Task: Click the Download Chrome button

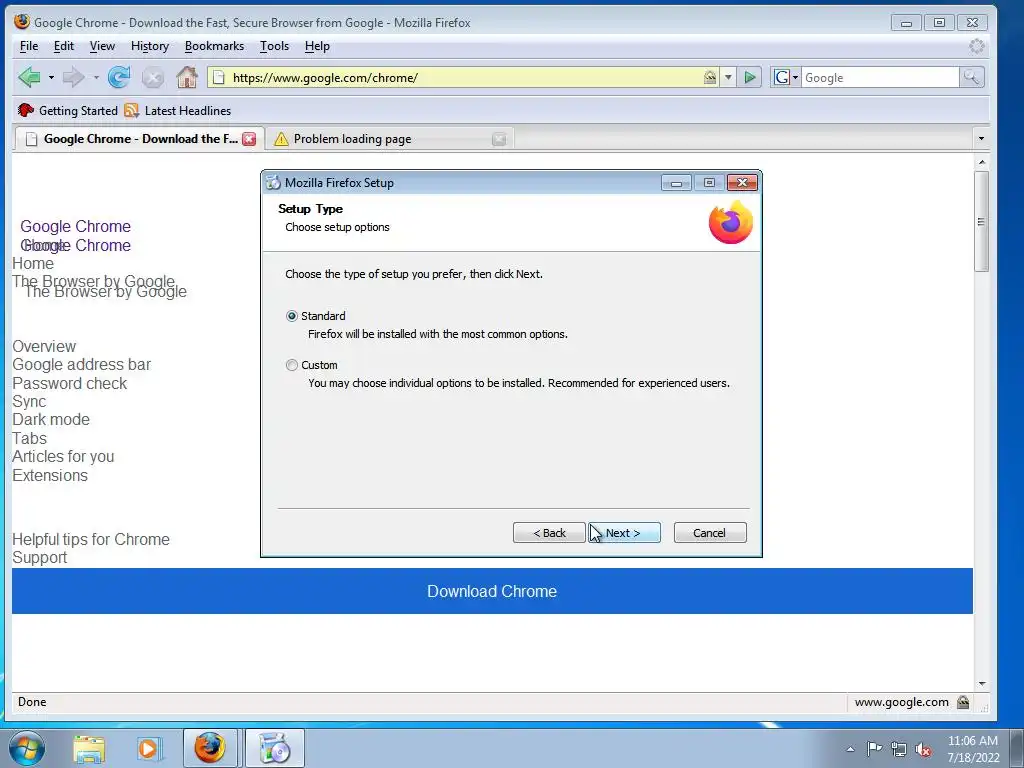Action: coord(492,591)
